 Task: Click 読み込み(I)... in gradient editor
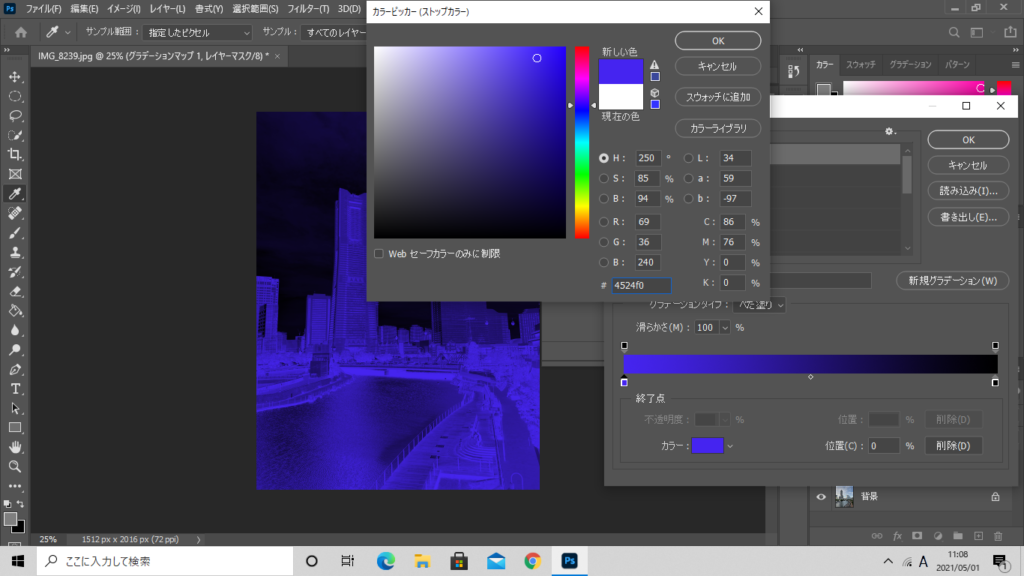(x=968, y=191)
